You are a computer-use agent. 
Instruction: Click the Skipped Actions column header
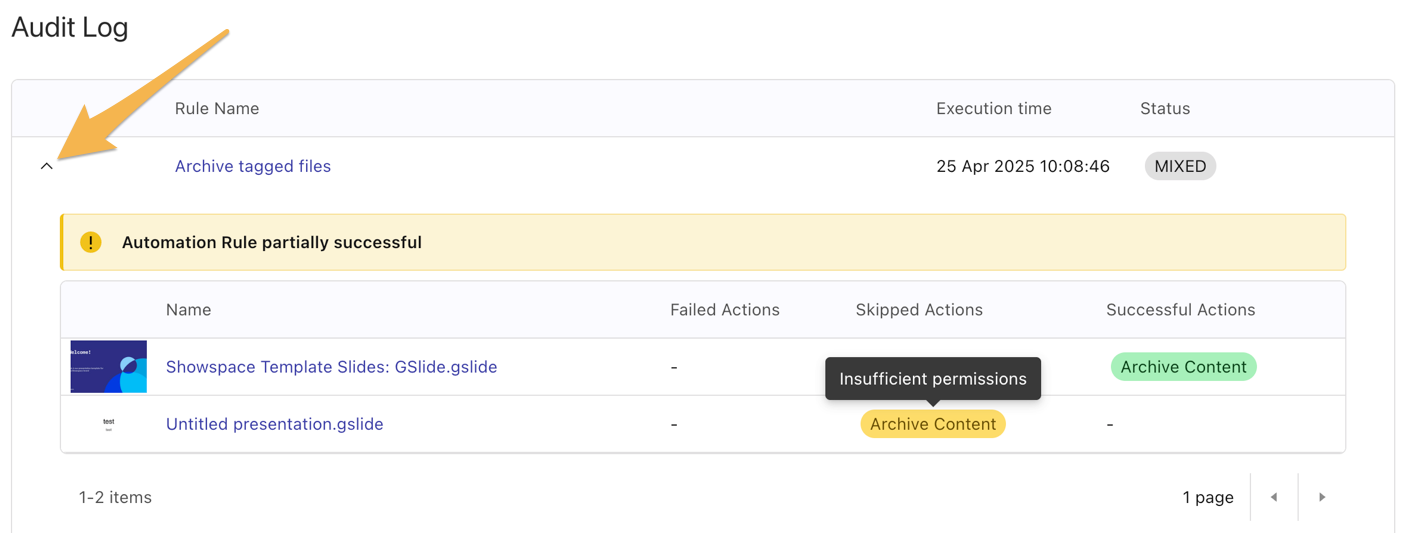[919, 310]
